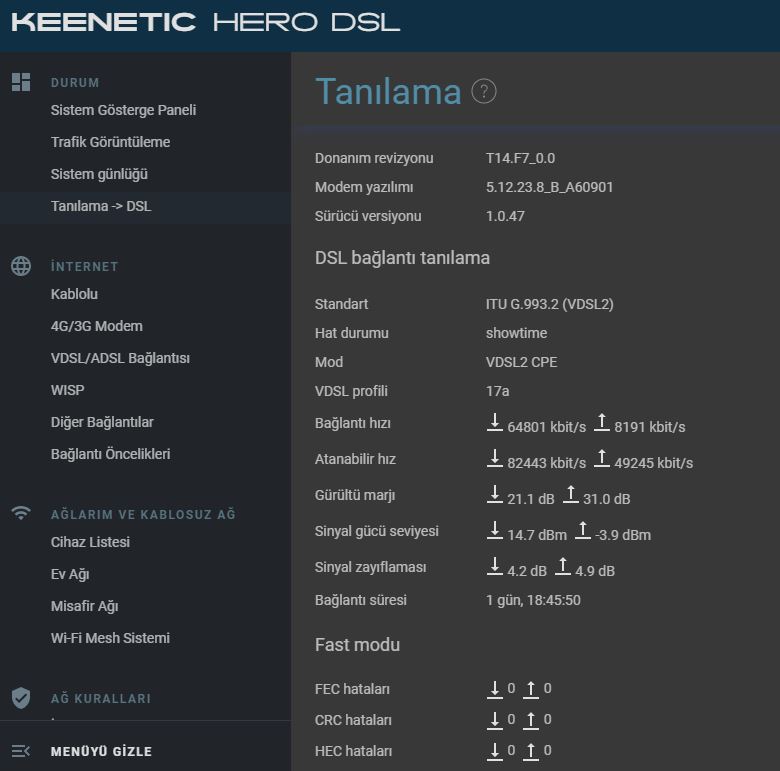Click upload arrow in Sinyal gücü seviyesi row

(583, 530)
